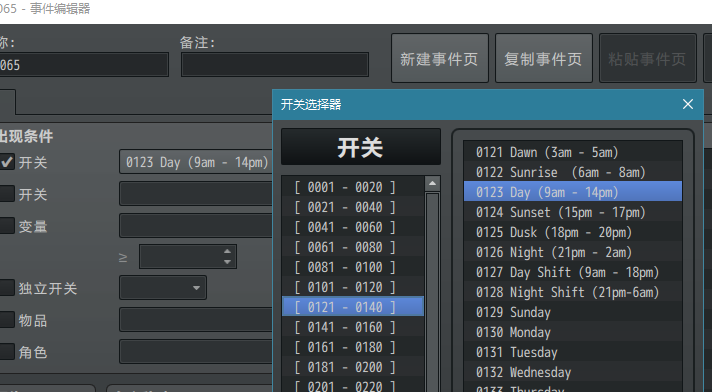Choose switch 0132 Wednesday
Viewport: 712px width, 392px height.
[573, 372]
